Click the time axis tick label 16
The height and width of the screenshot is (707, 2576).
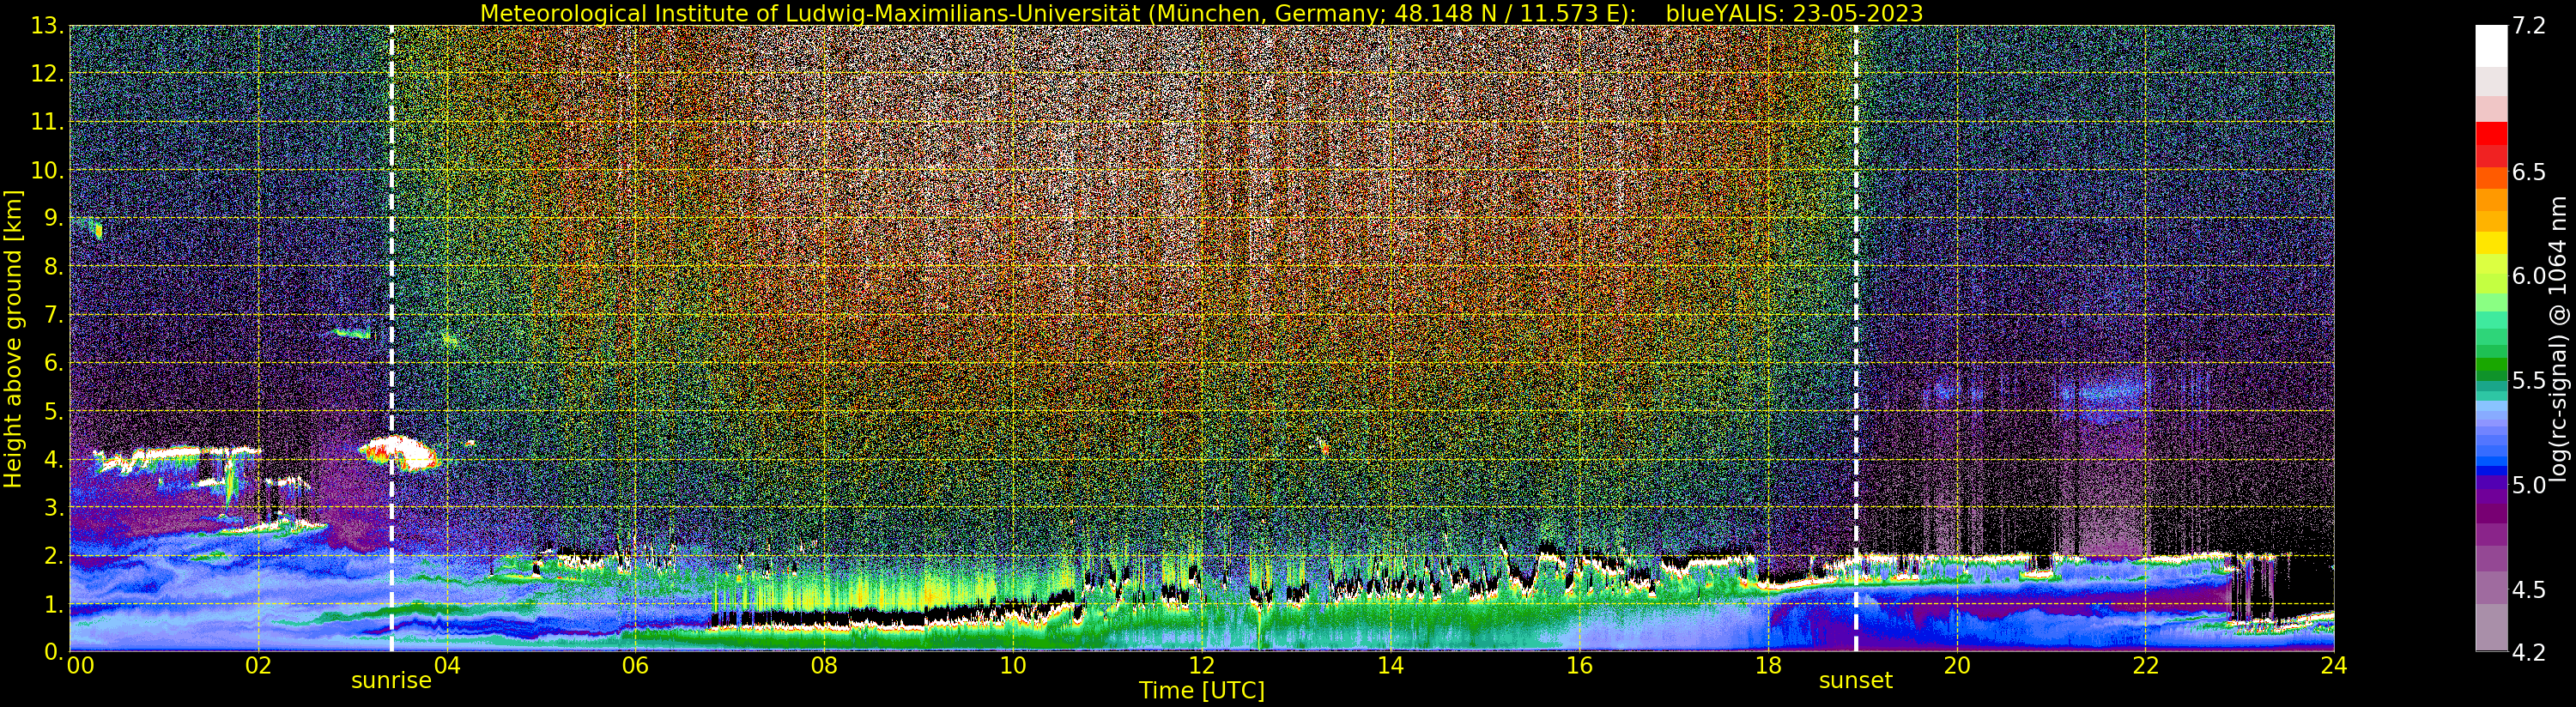tap(1579, 666)
